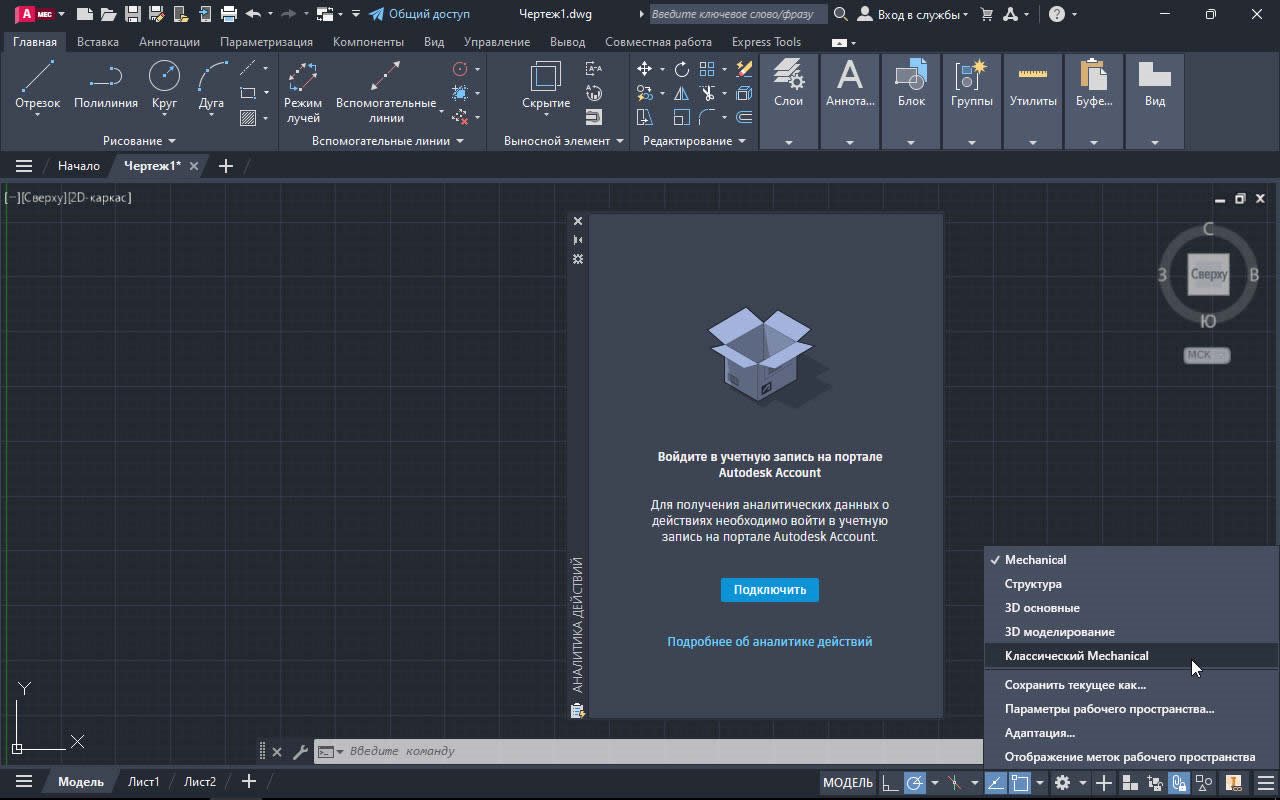The height and width of the screenshot is (800, 1280).
Task: Choose the hatch pattern tool in Рисование
Action: coord(248,118)
